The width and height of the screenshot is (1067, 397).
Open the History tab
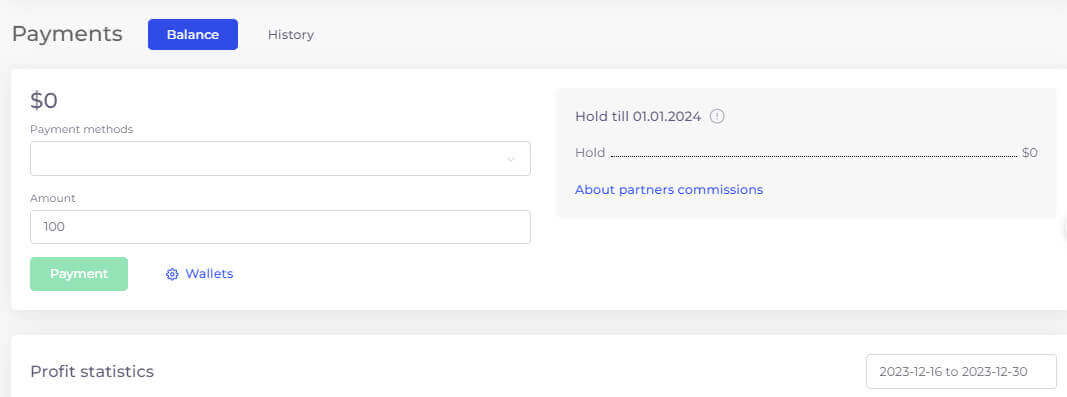click(x=291, y=35)
